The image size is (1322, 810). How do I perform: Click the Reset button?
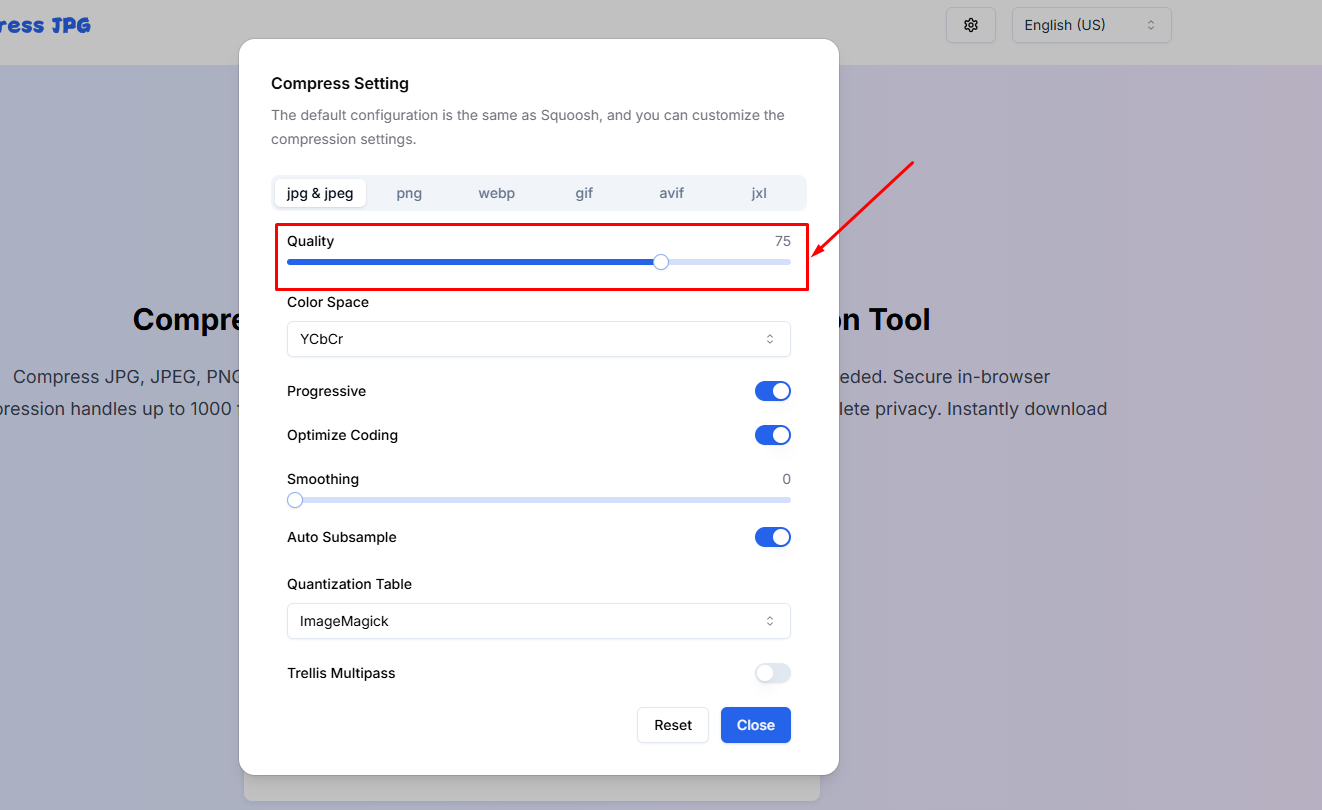pos(673,725)
